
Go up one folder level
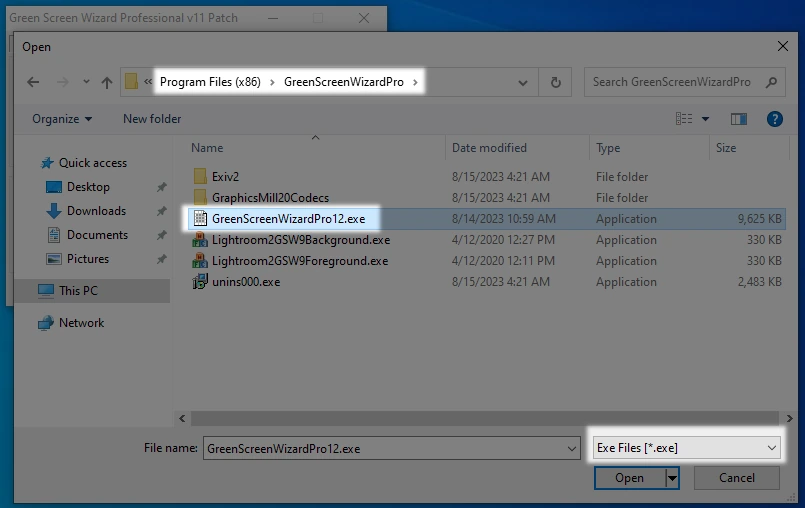[106, 82]
